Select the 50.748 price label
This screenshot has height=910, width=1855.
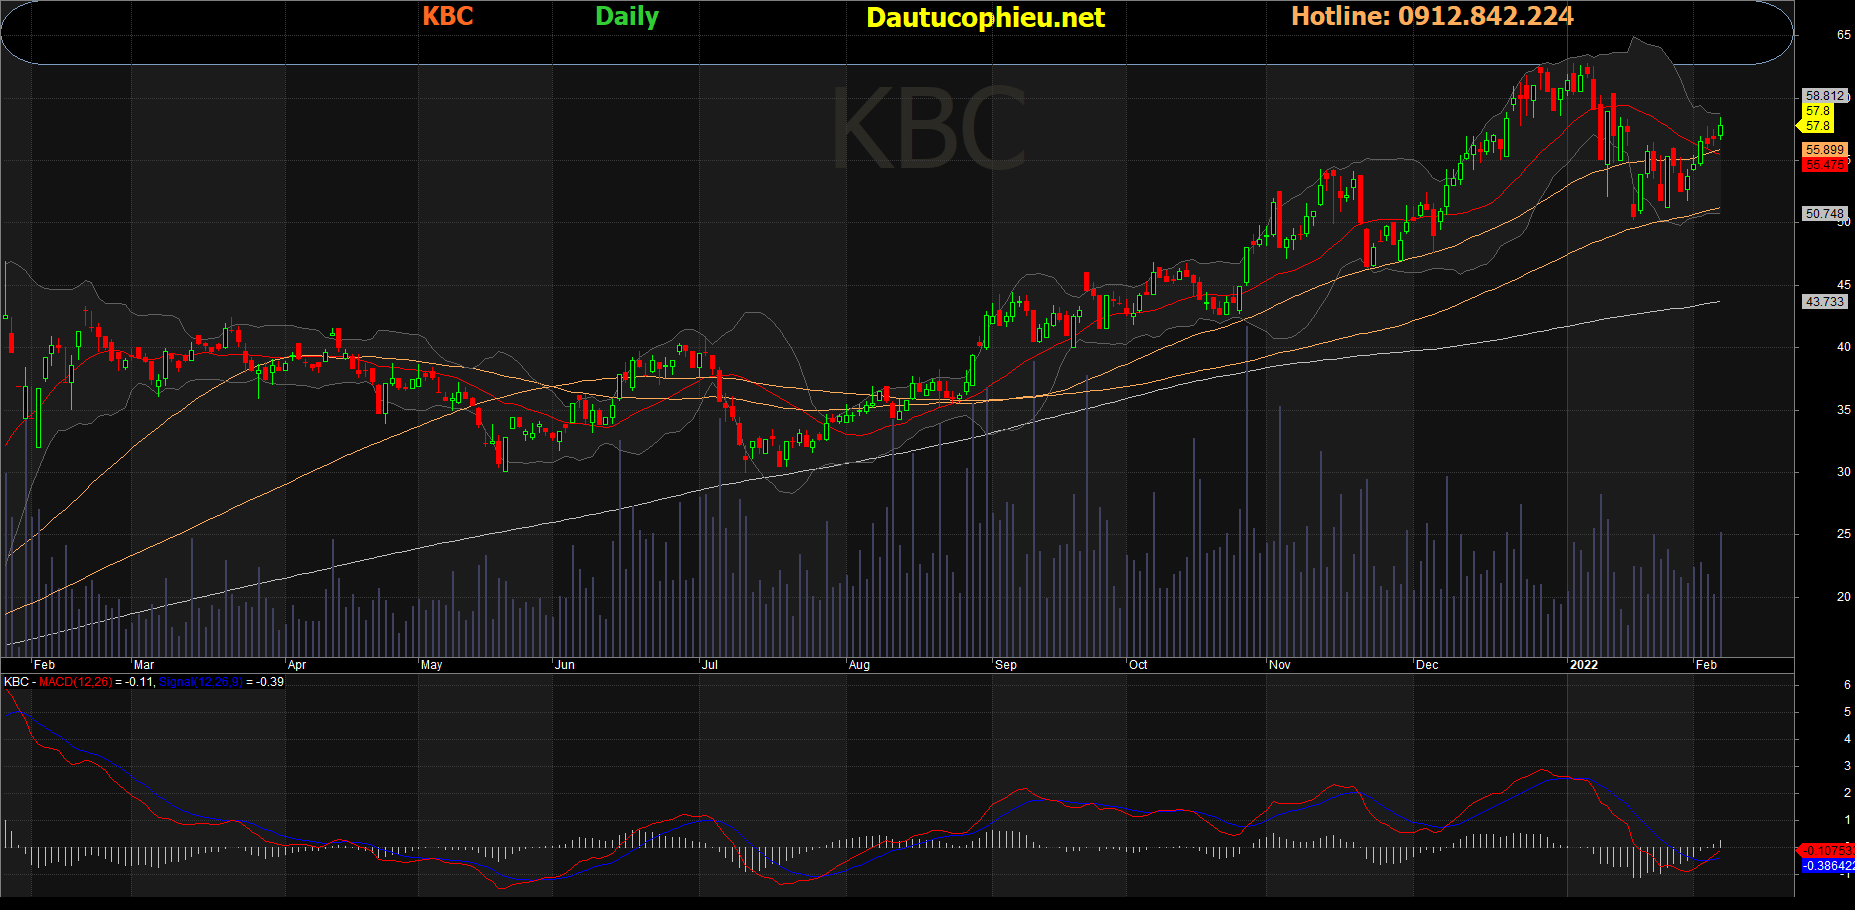click(1824, 214)
